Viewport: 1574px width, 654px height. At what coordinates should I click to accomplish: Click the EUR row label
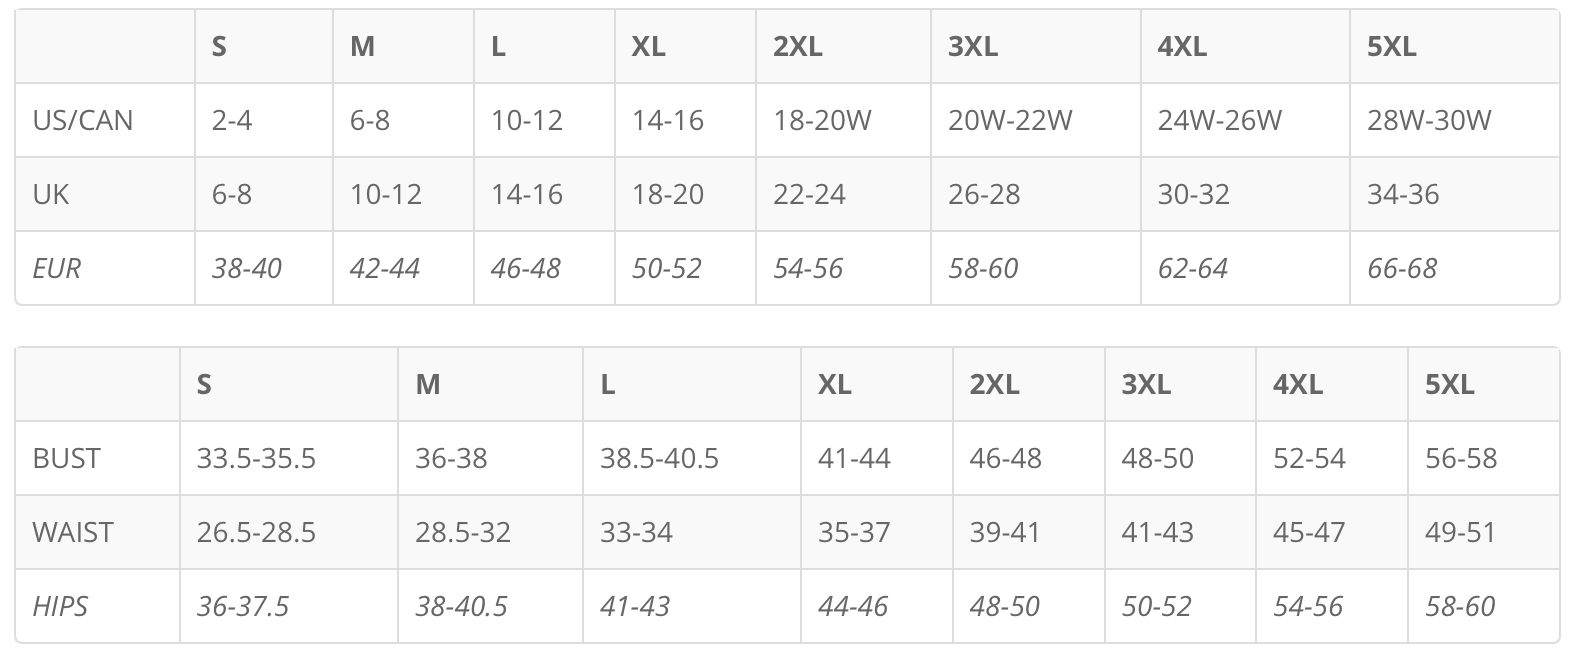(x=57, y=268)
